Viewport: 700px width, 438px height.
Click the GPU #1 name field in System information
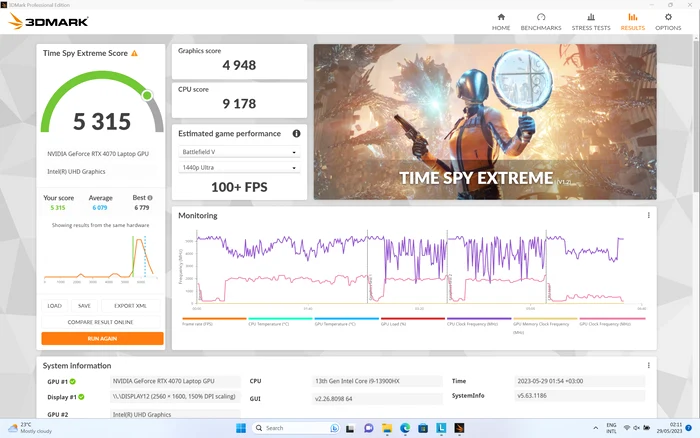(x=175, y=381)
